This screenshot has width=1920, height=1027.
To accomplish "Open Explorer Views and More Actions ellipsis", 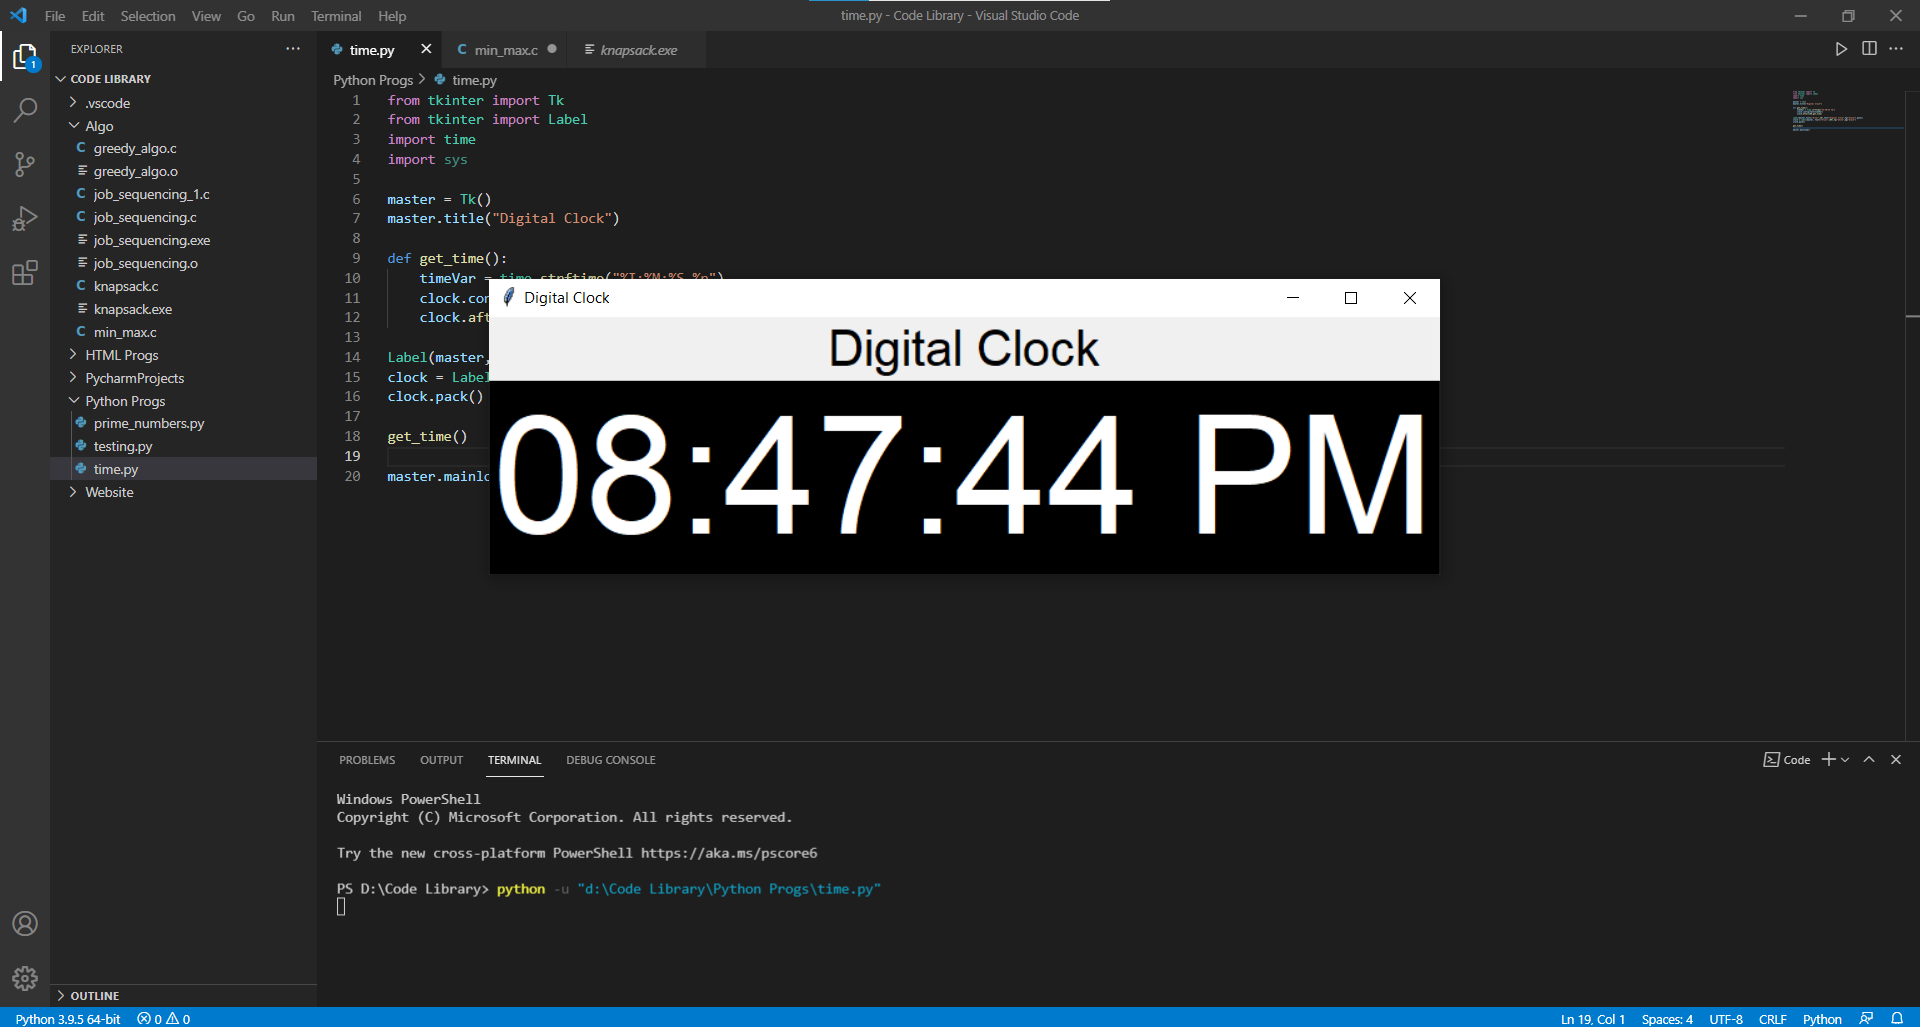I will point(293,49).
